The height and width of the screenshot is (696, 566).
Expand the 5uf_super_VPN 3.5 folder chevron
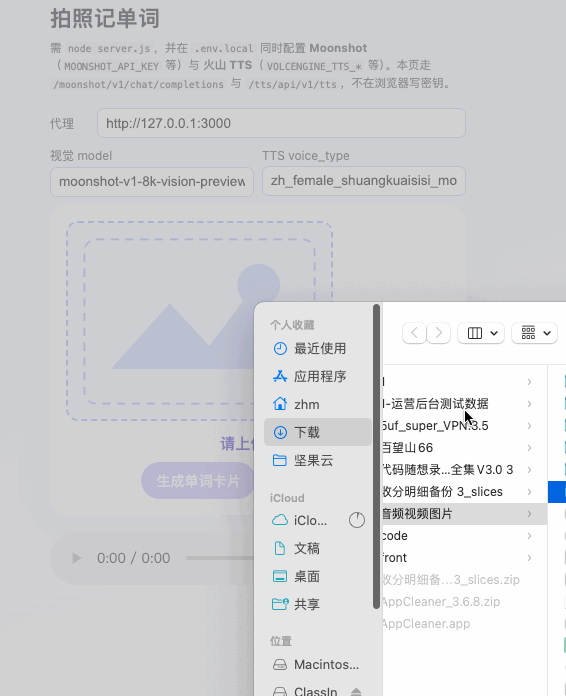(529, 426)
